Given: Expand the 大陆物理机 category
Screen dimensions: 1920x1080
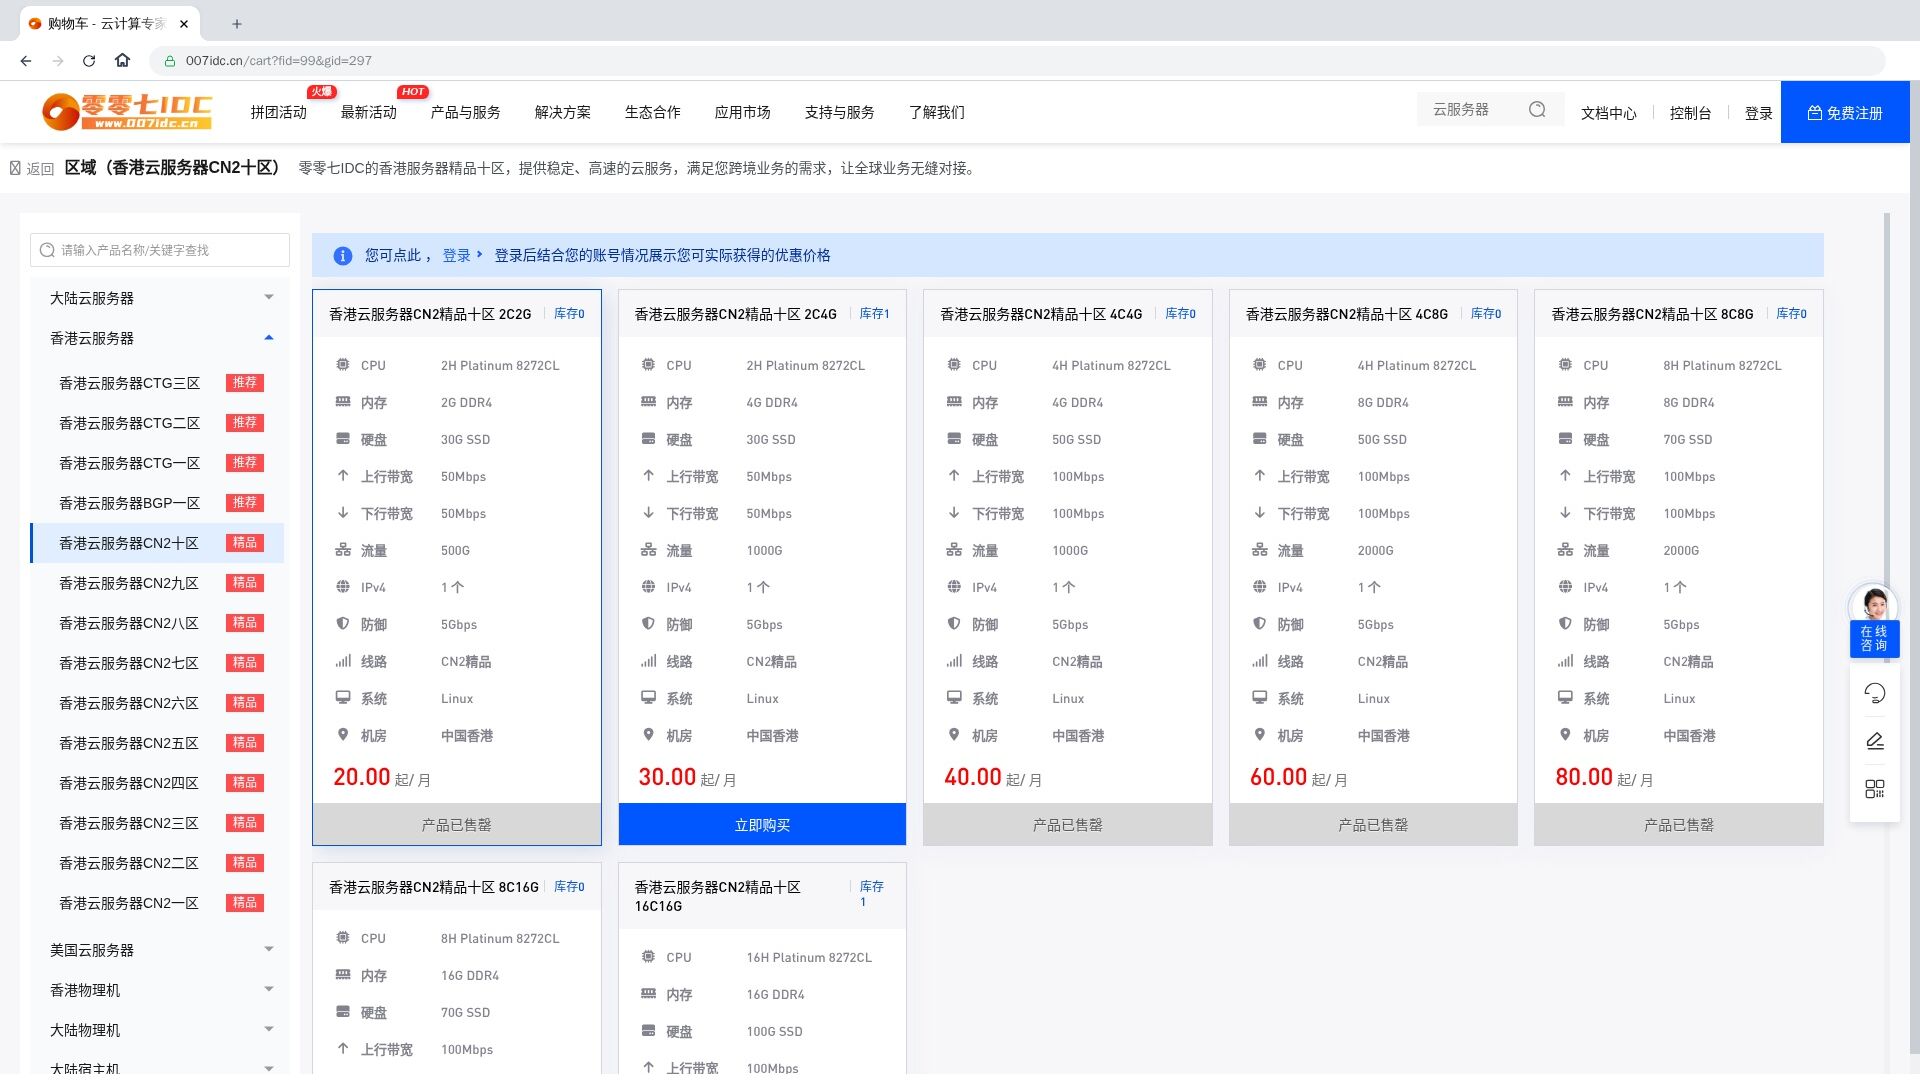Looking at the screenshot, I should coord(160,1030).
